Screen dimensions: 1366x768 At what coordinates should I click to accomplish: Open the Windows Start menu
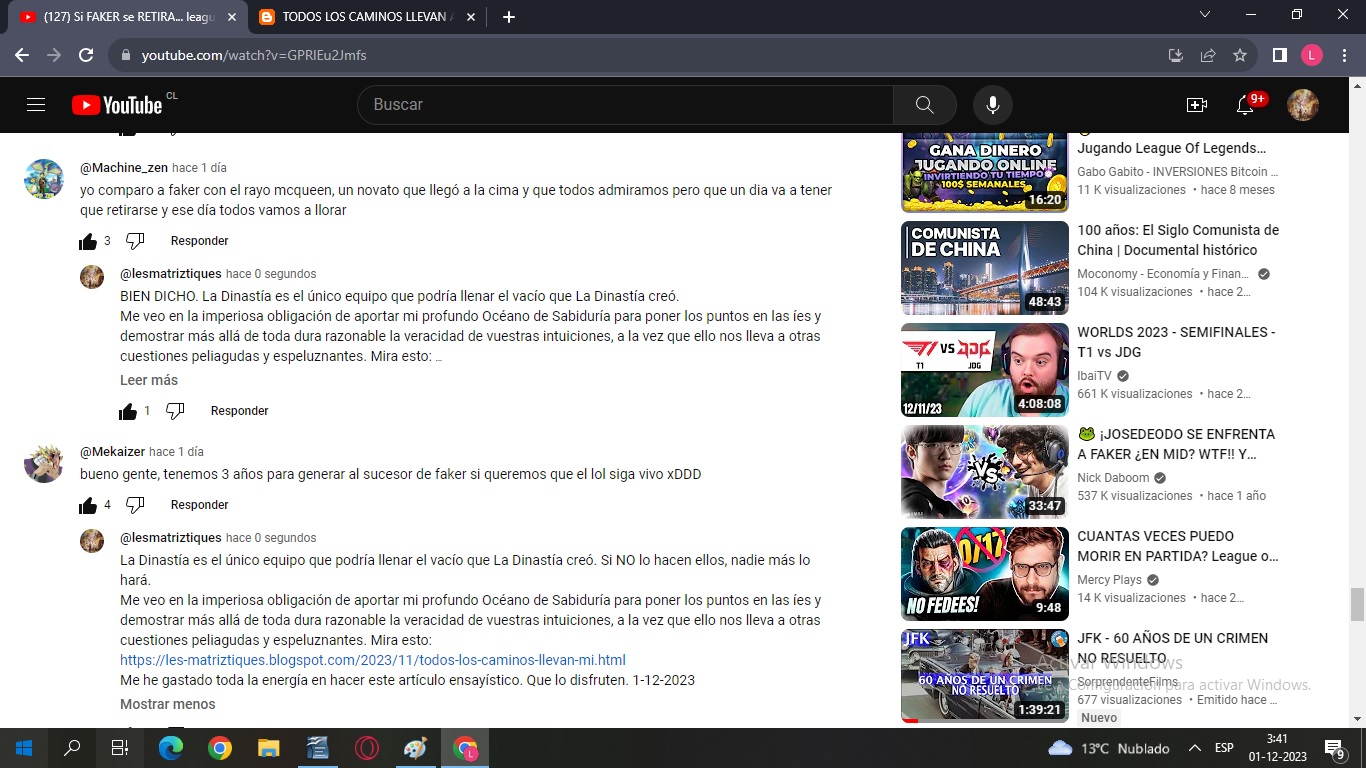24,748
